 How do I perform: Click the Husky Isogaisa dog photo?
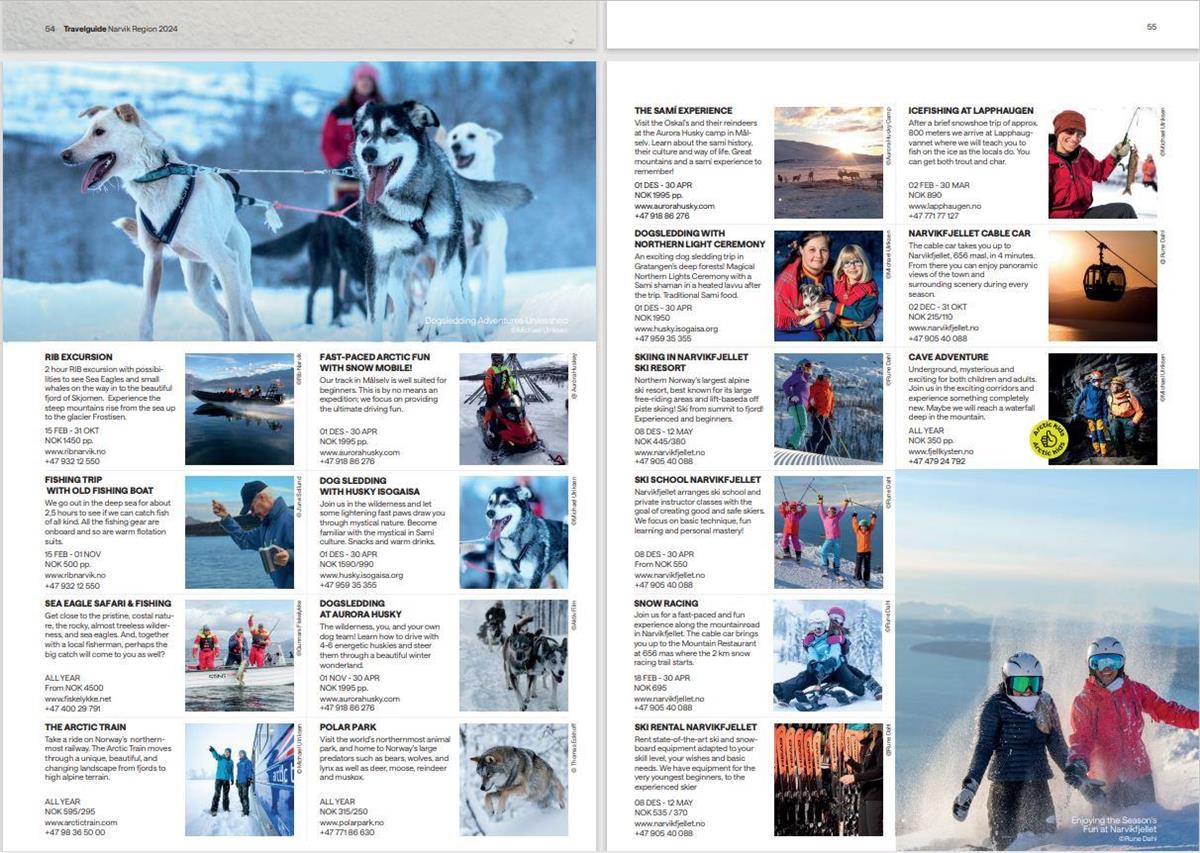[x=513, y=532]
